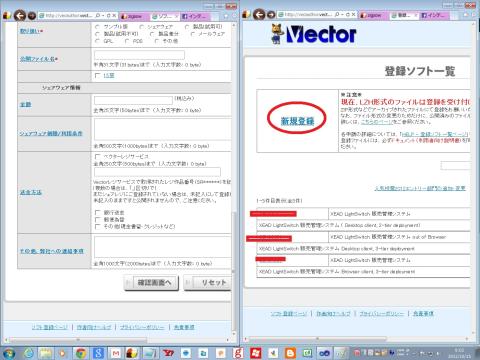Select the PDS radio option
The image size is (480, 360).
pos(127,41)
